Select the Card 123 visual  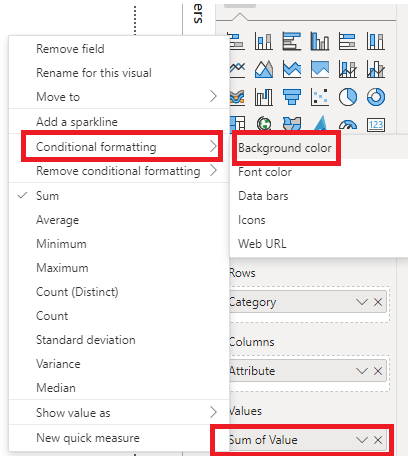click(376, 125)
